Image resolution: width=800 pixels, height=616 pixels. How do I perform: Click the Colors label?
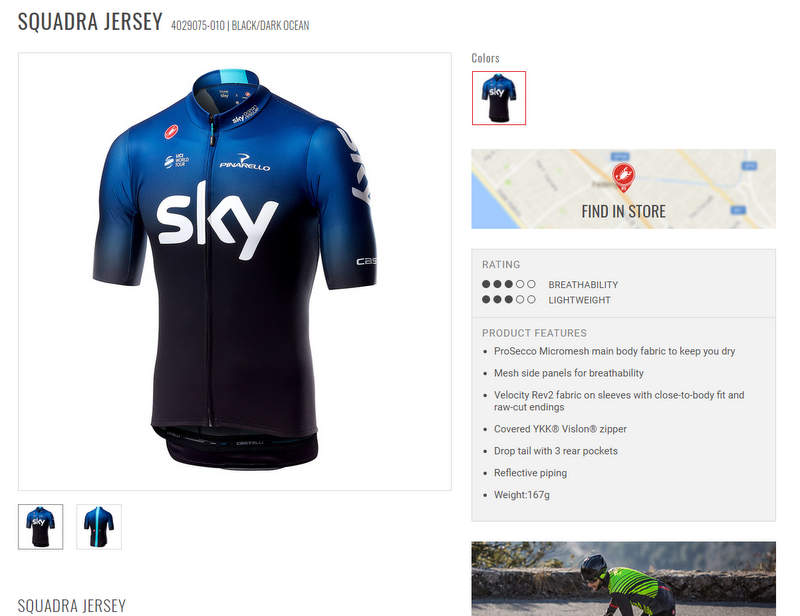(x=485, y=58)
